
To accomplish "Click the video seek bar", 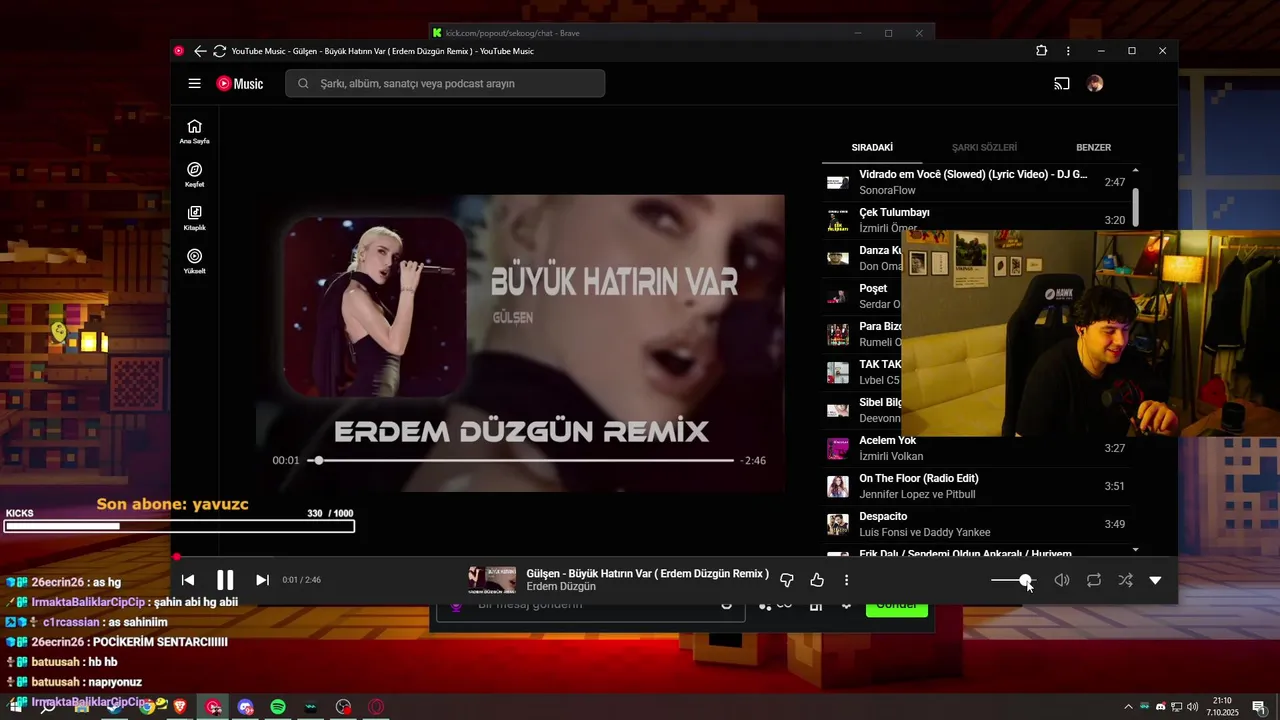I will [x=521, y=461].
